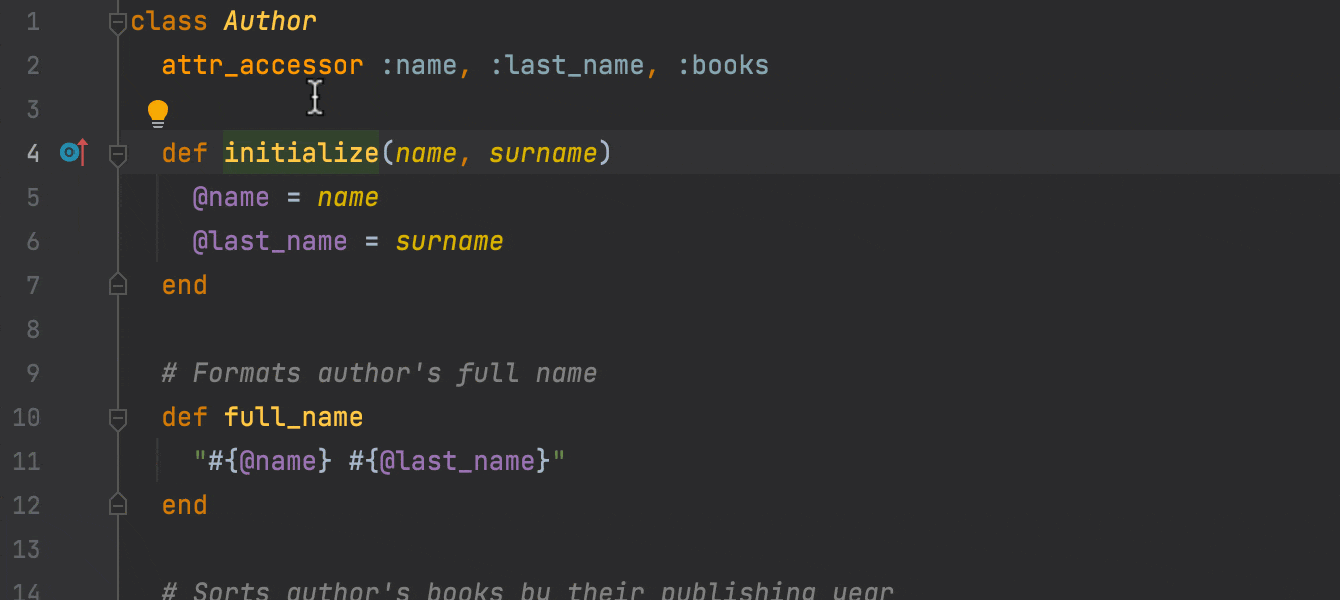Click the yellow lightbulb intention action icon

(x=158, y=112)
